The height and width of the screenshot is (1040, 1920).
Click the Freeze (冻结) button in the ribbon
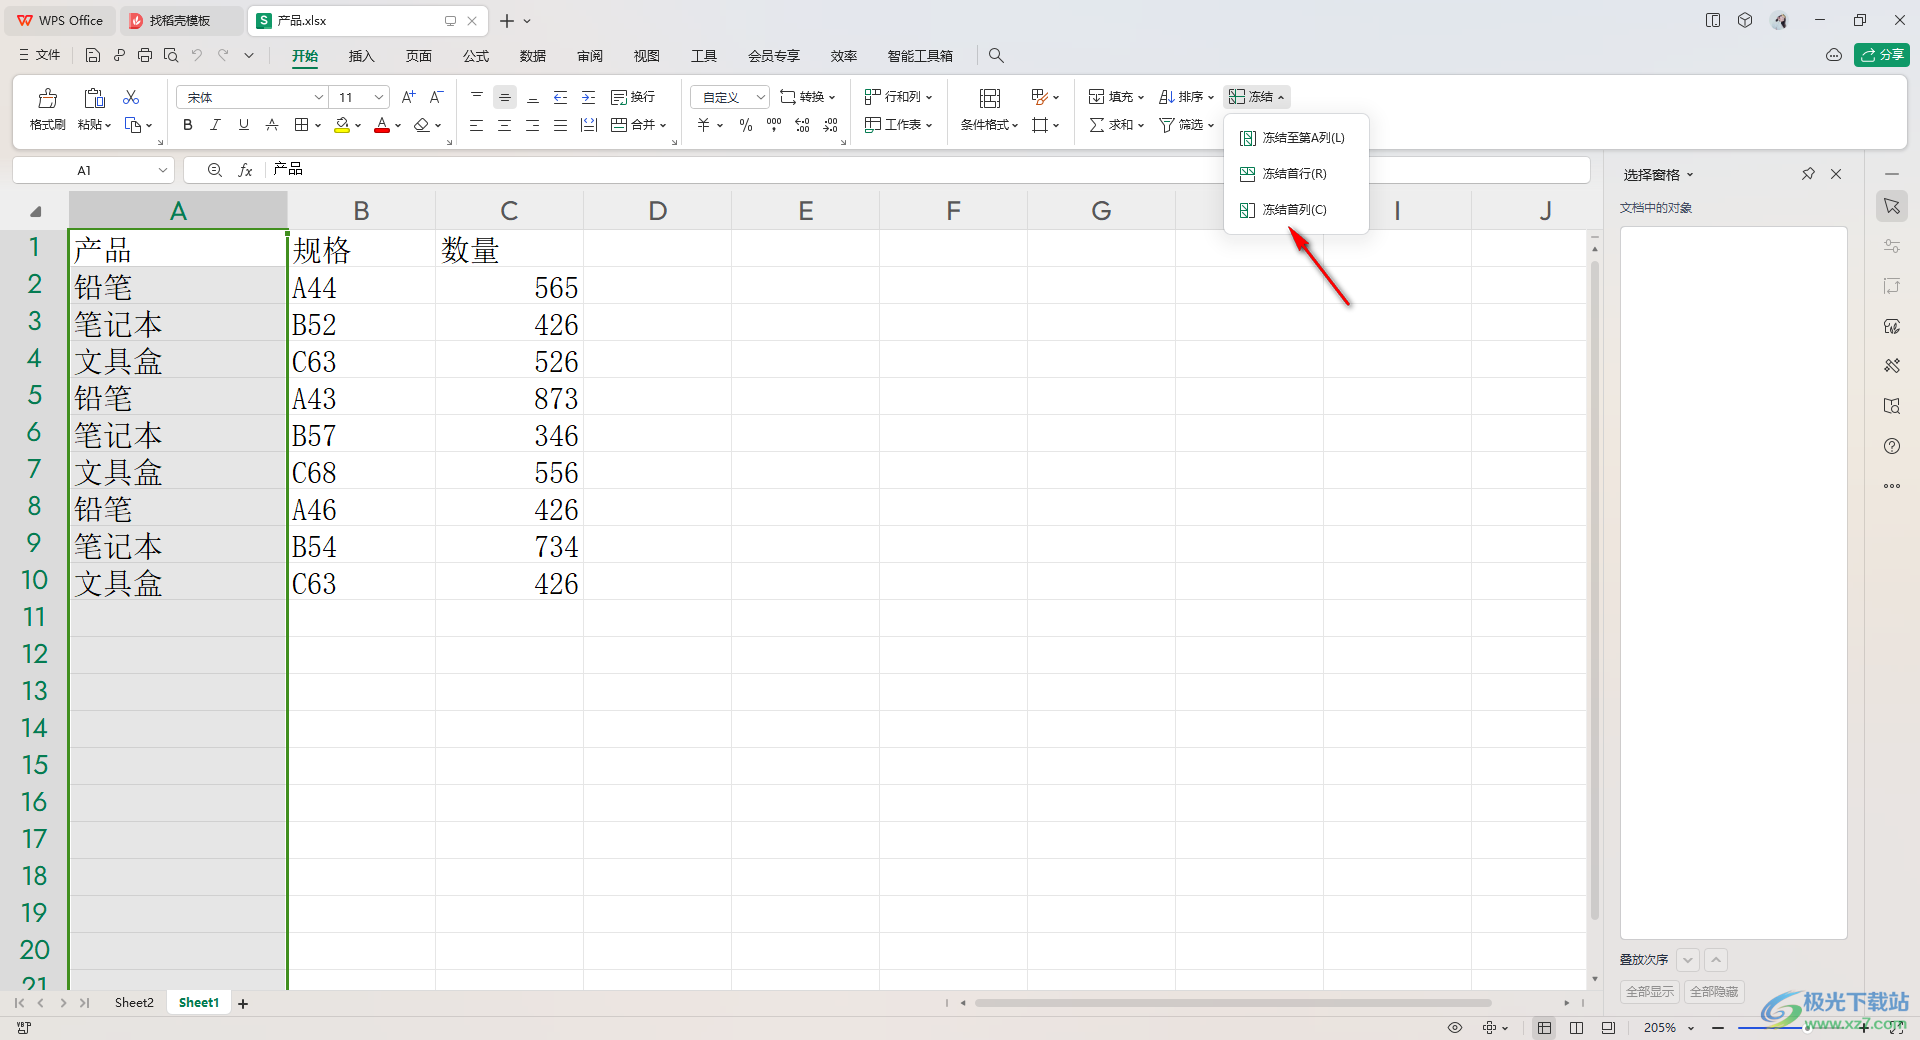(1256, 97)
